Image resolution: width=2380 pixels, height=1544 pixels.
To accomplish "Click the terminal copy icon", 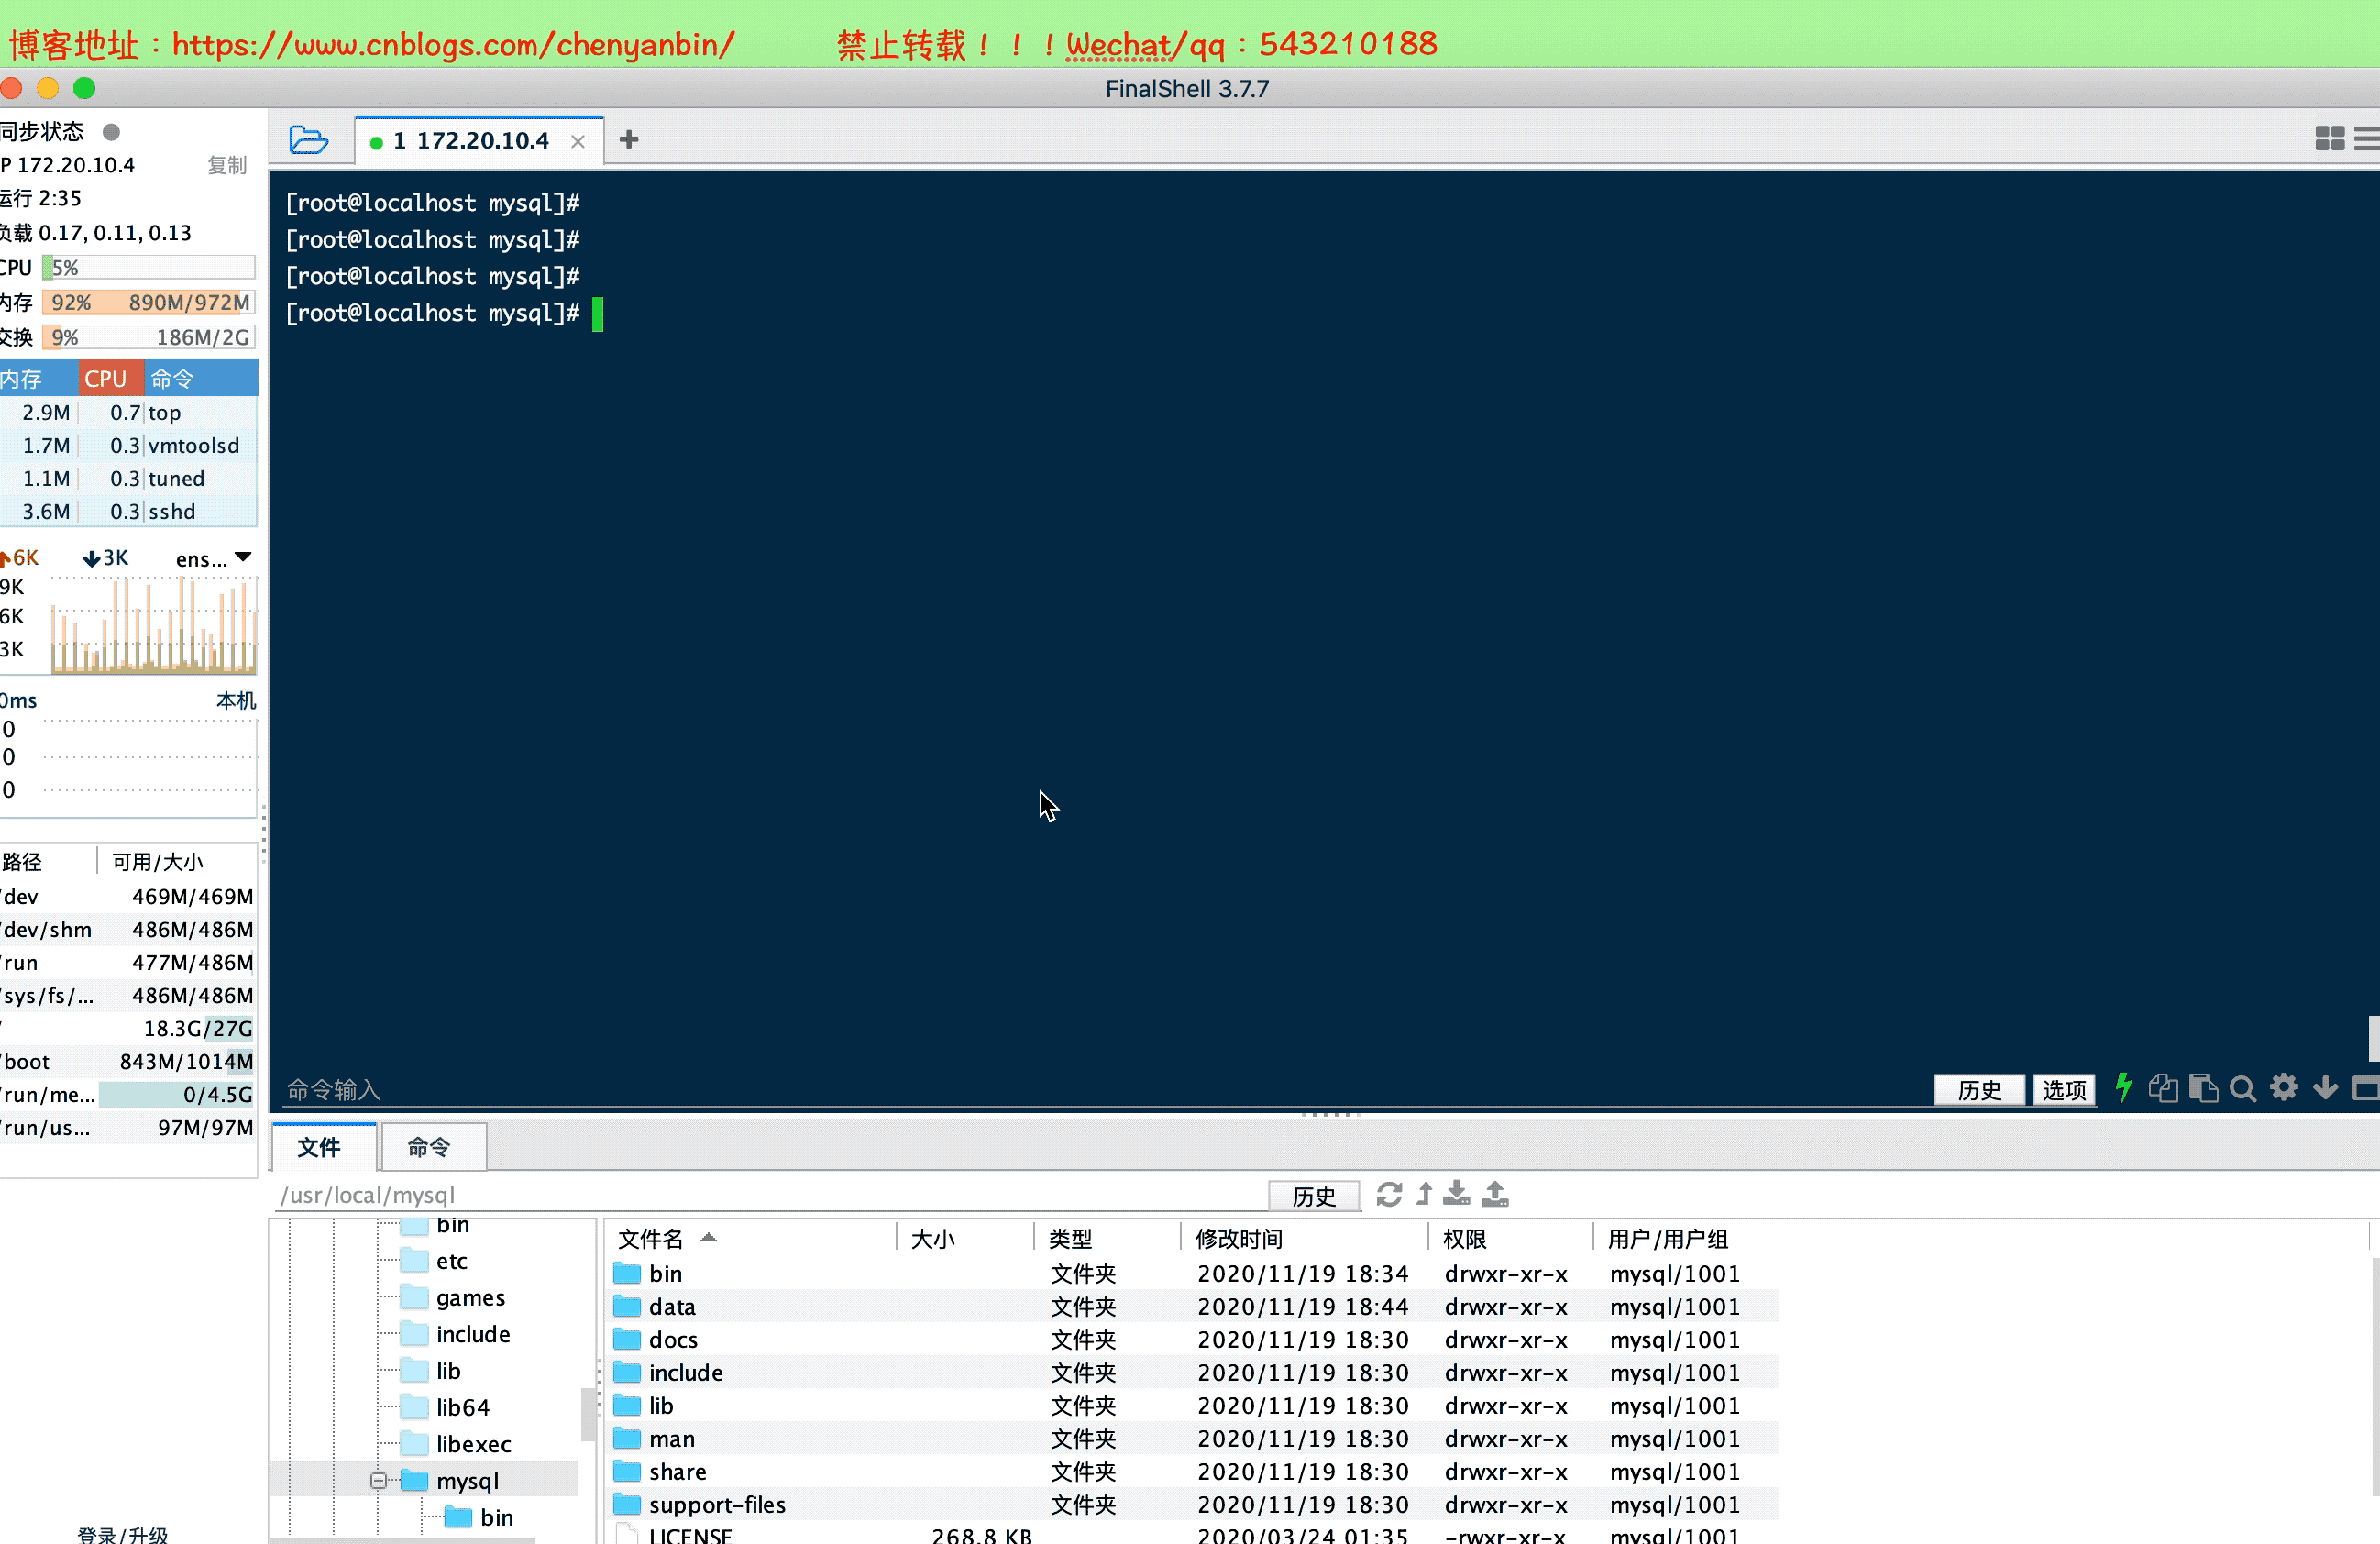I will coord(2163,1088).
